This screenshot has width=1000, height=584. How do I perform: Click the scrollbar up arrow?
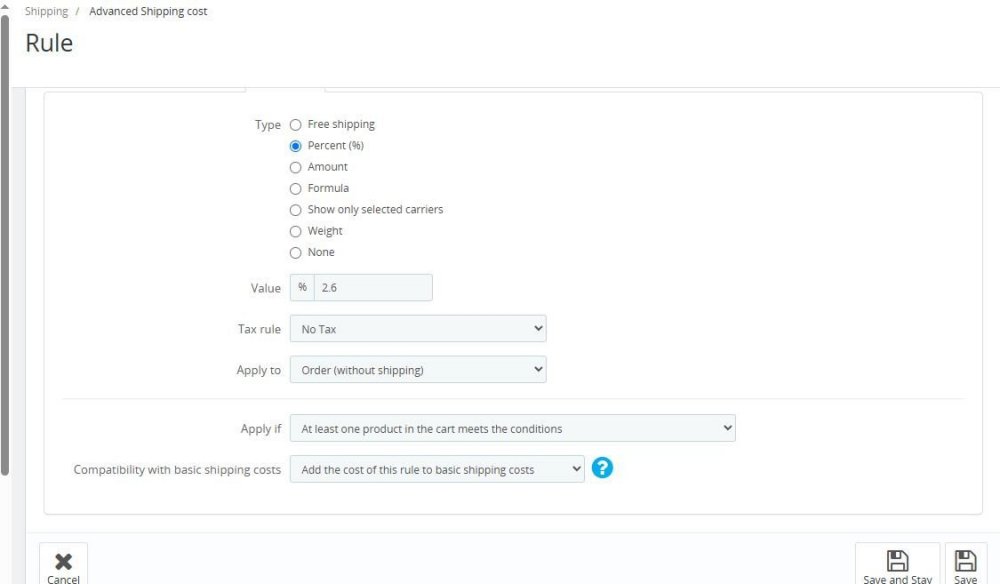coord(7,8)
